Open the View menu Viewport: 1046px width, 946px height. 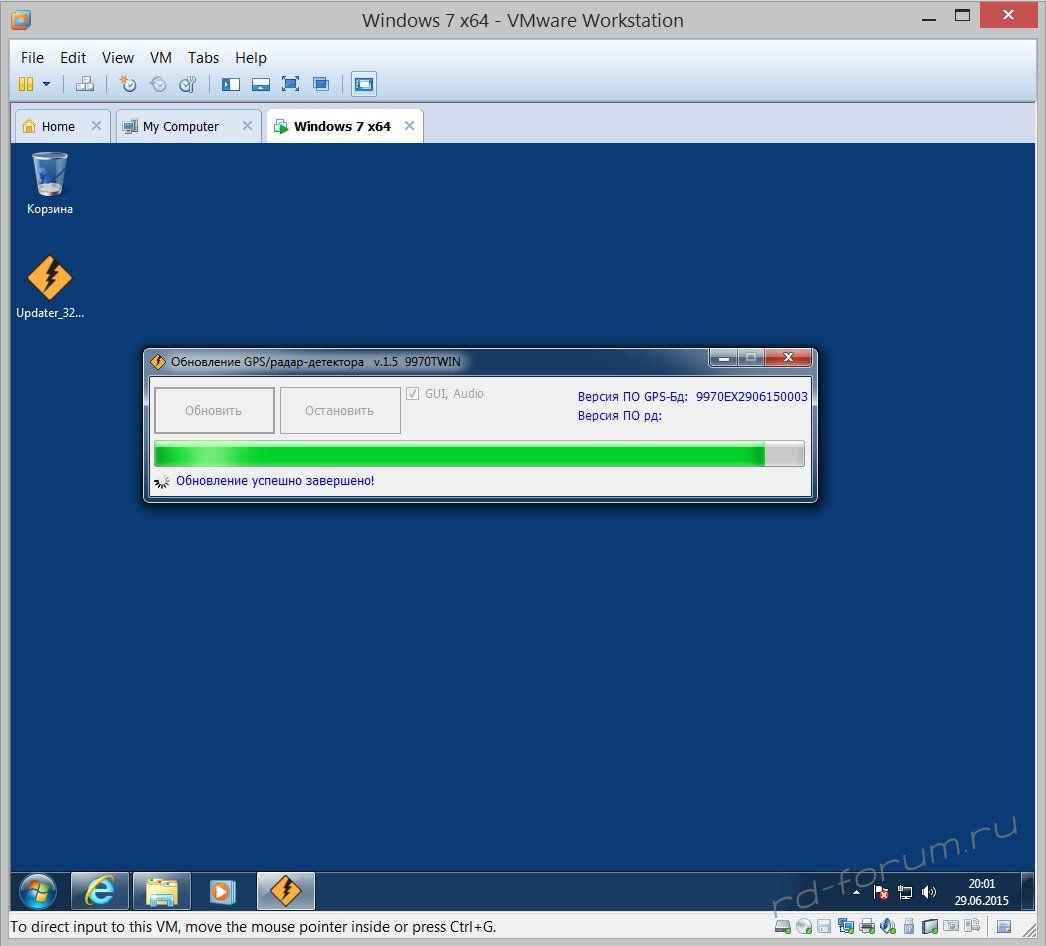117,58
